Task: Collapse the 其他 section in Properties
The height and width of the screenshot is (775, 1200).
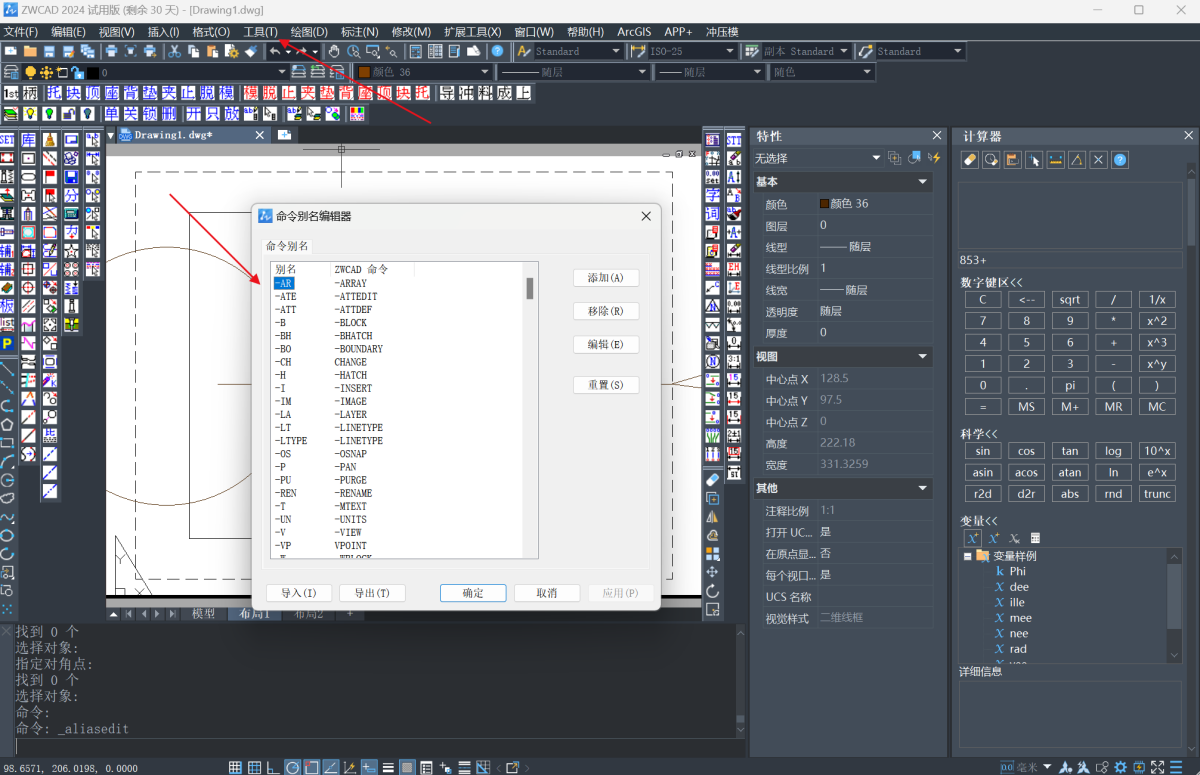Action: point(923,488)
